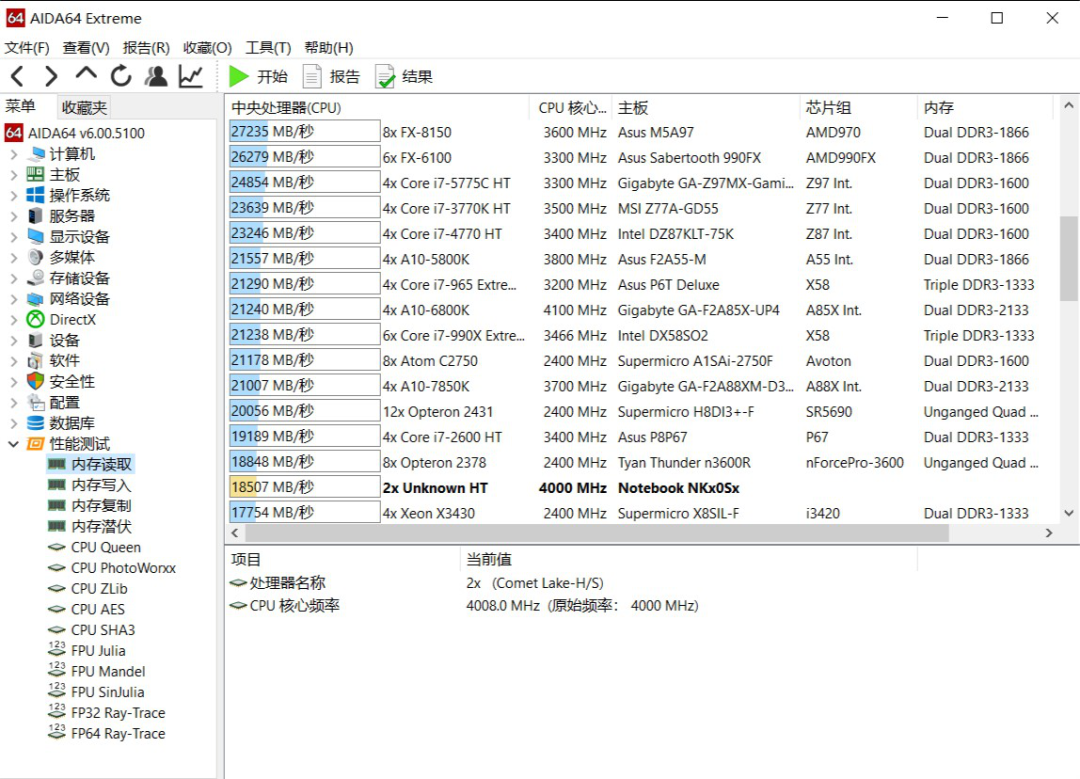This screenshot has width=1080, height=779.
Task: Go forward with the right arrow icon
Action: 51,76
